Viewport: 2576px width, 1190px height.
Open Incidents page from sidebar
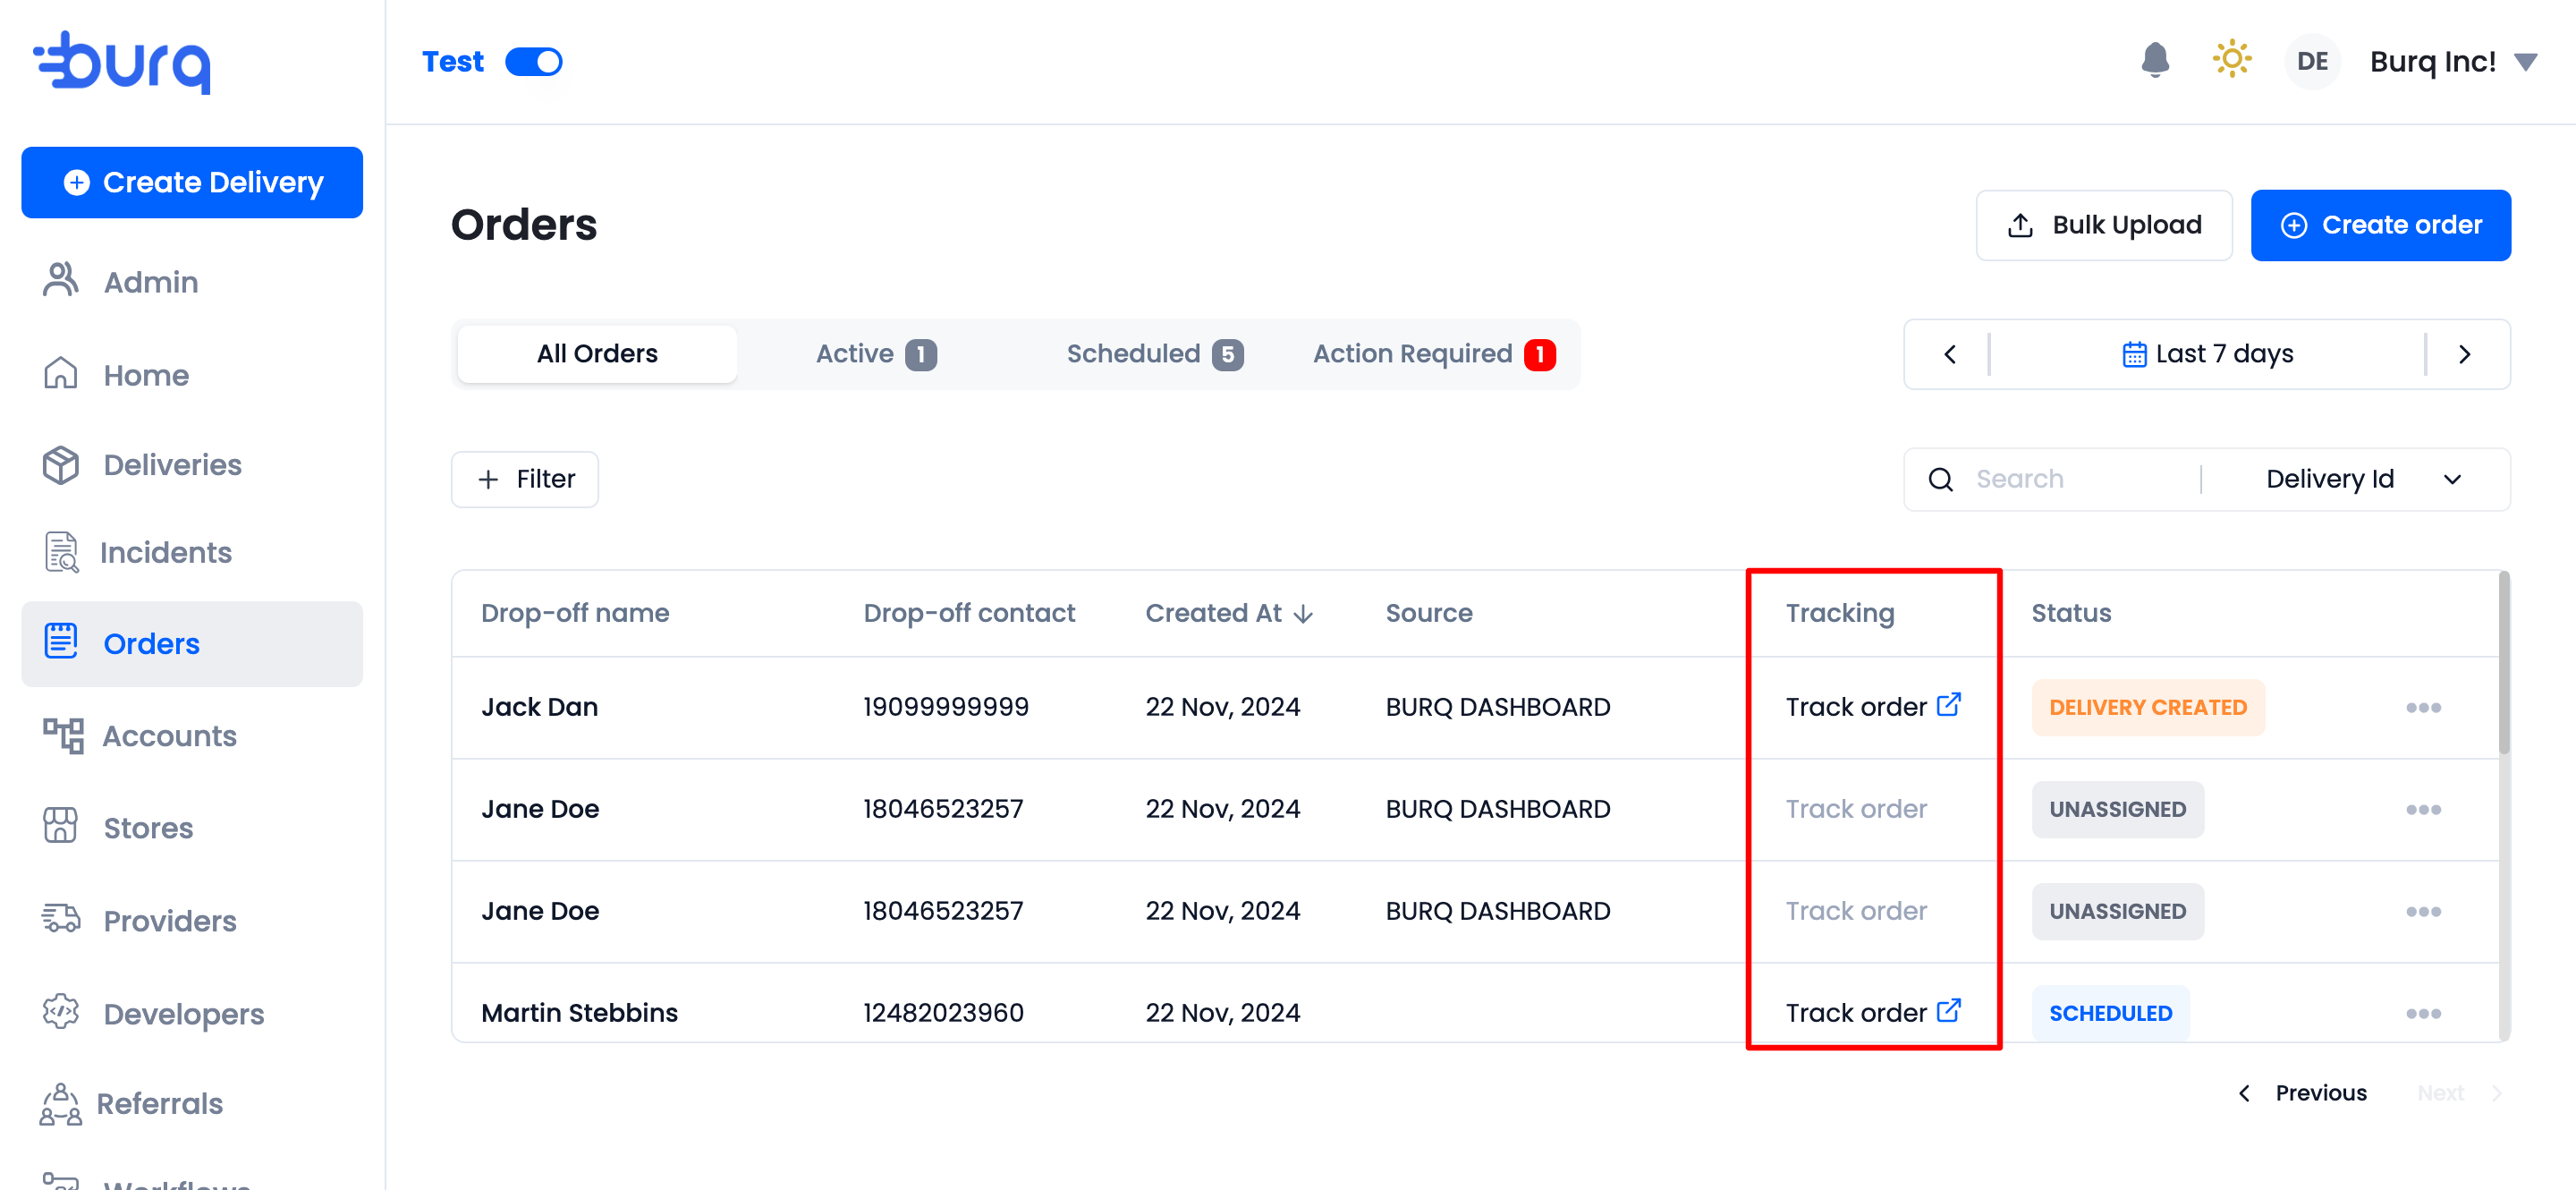(165, 552)
